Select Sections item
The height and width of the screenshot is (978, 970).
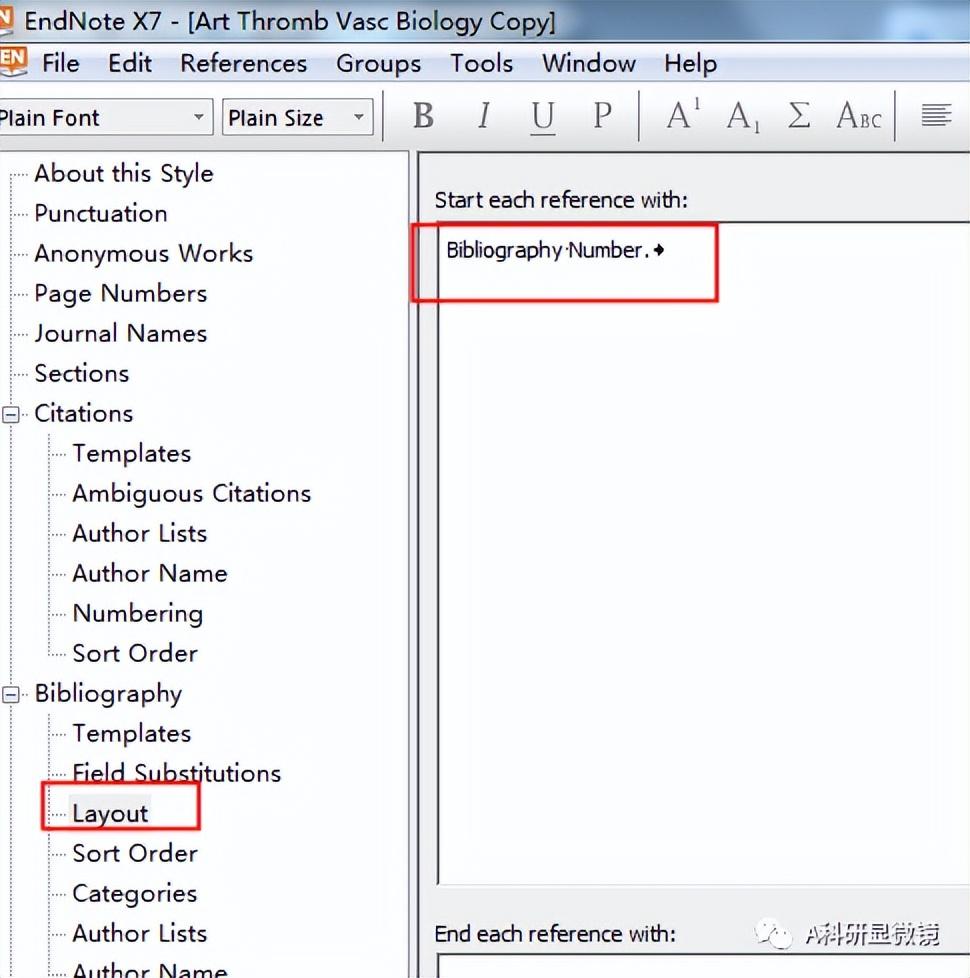[82, 373]
